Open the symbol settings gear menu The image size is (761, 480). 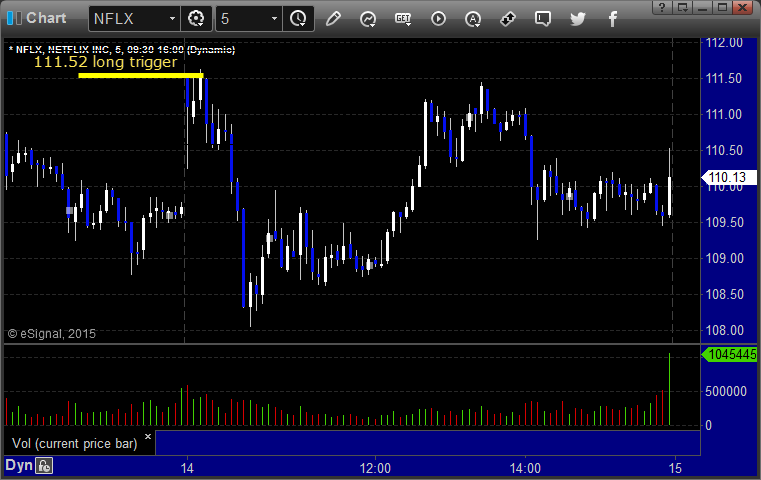point(196,19)
